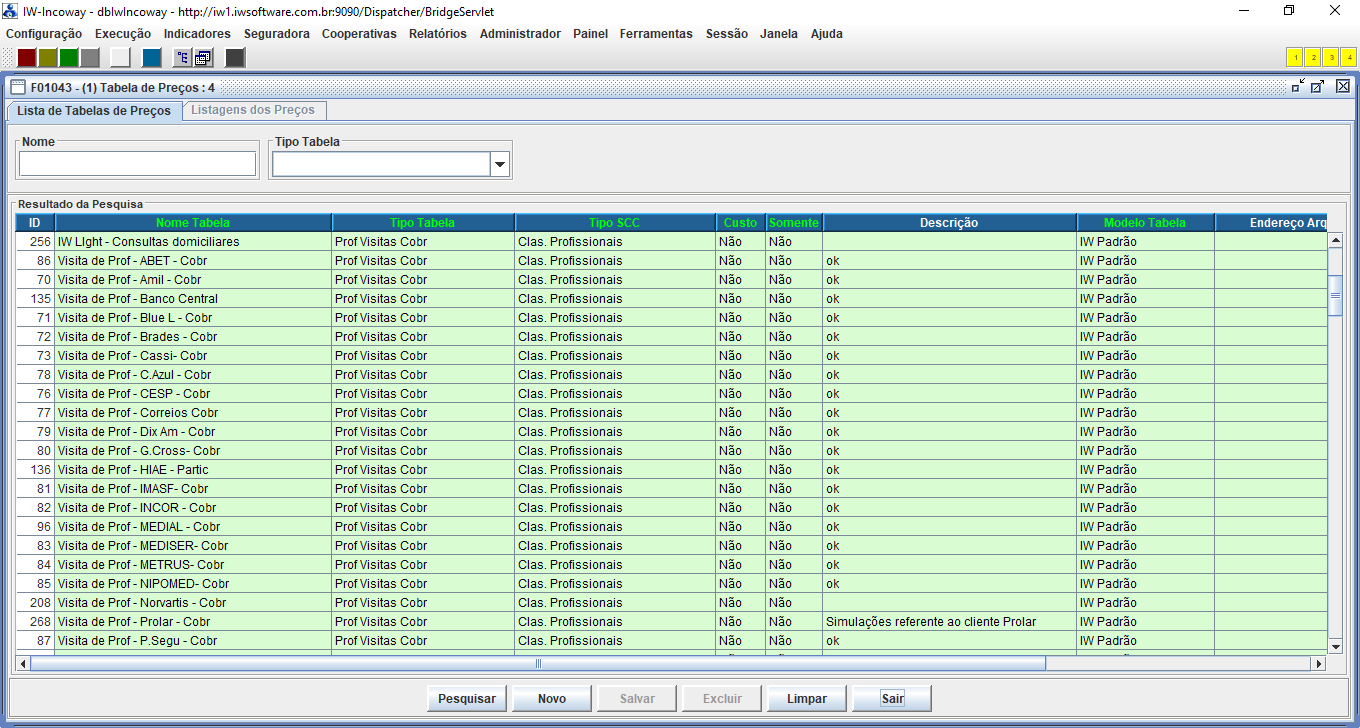Image resolution: width=1360 pixels, height=728 pixels.
Task: Select yellow workspace button 2
Action: point(1313,57)
